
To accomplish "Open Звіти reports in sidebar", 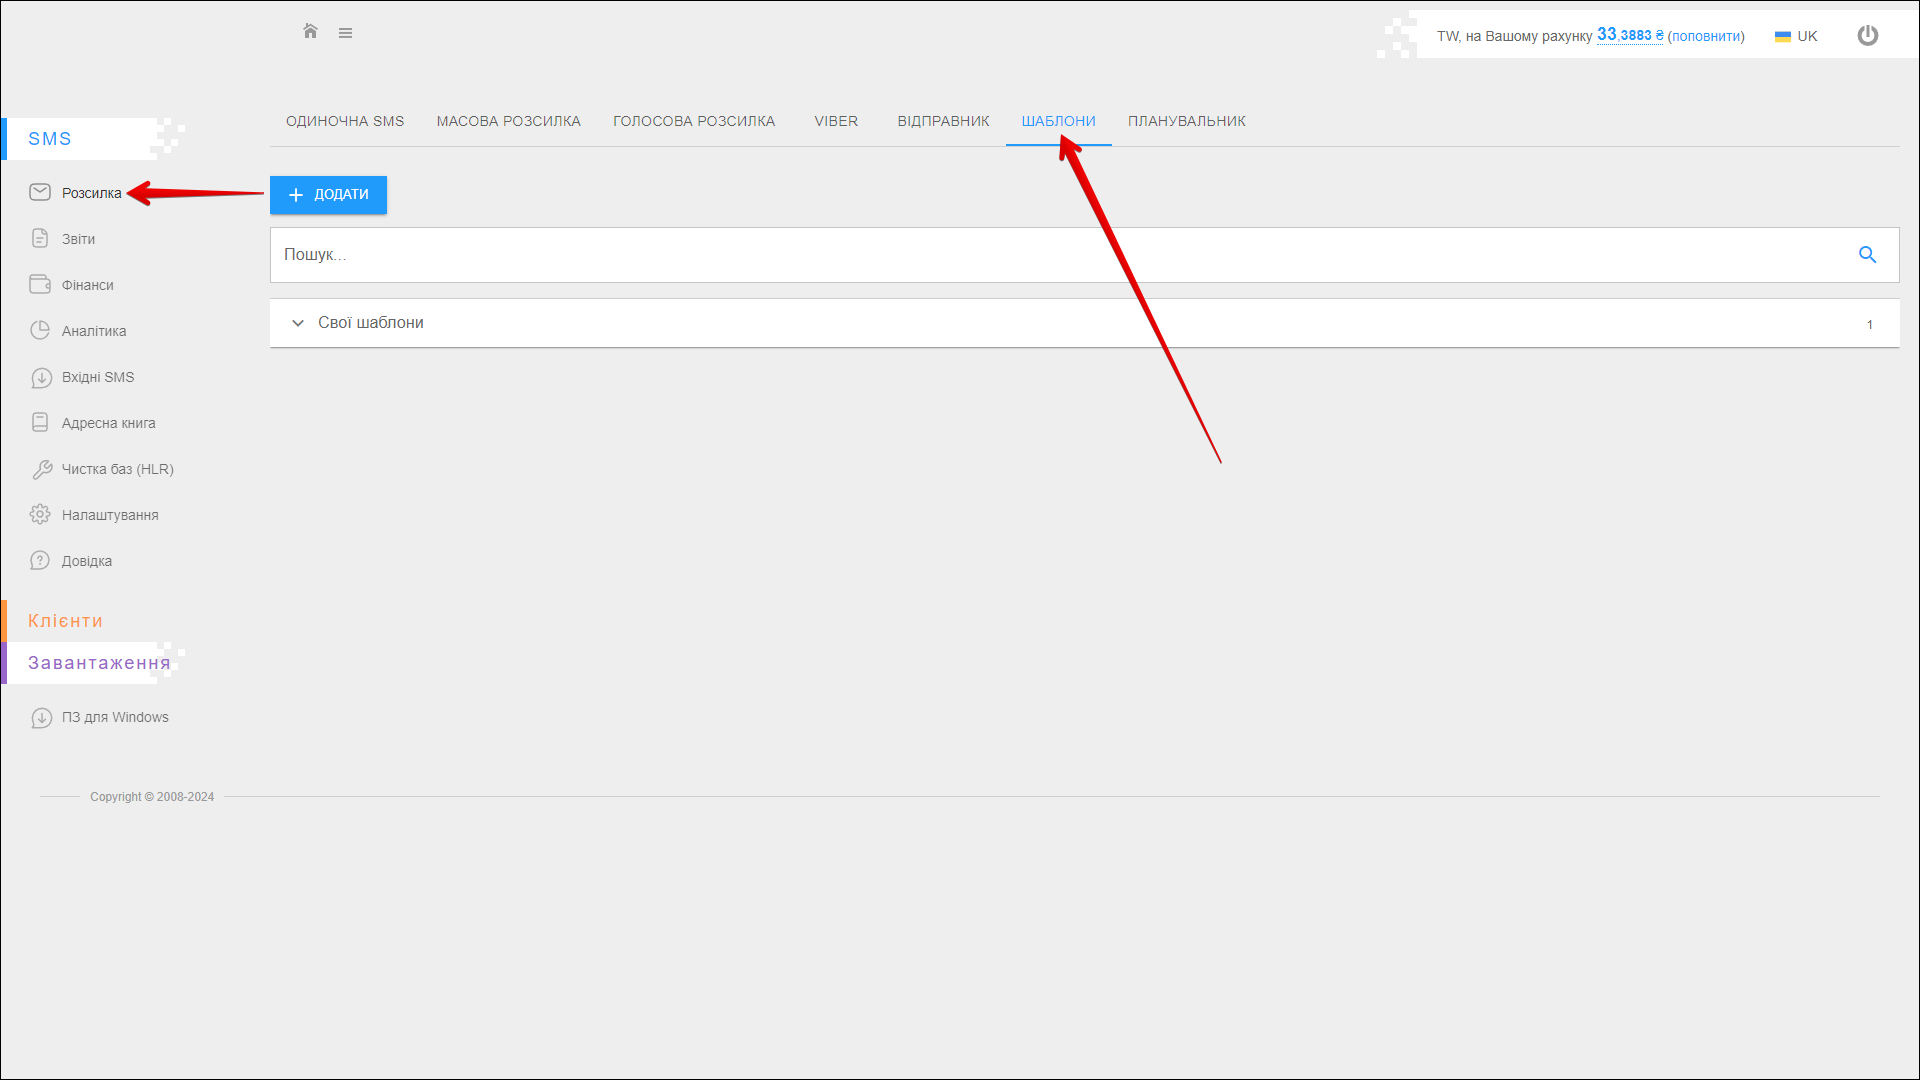I will point(78,239).
